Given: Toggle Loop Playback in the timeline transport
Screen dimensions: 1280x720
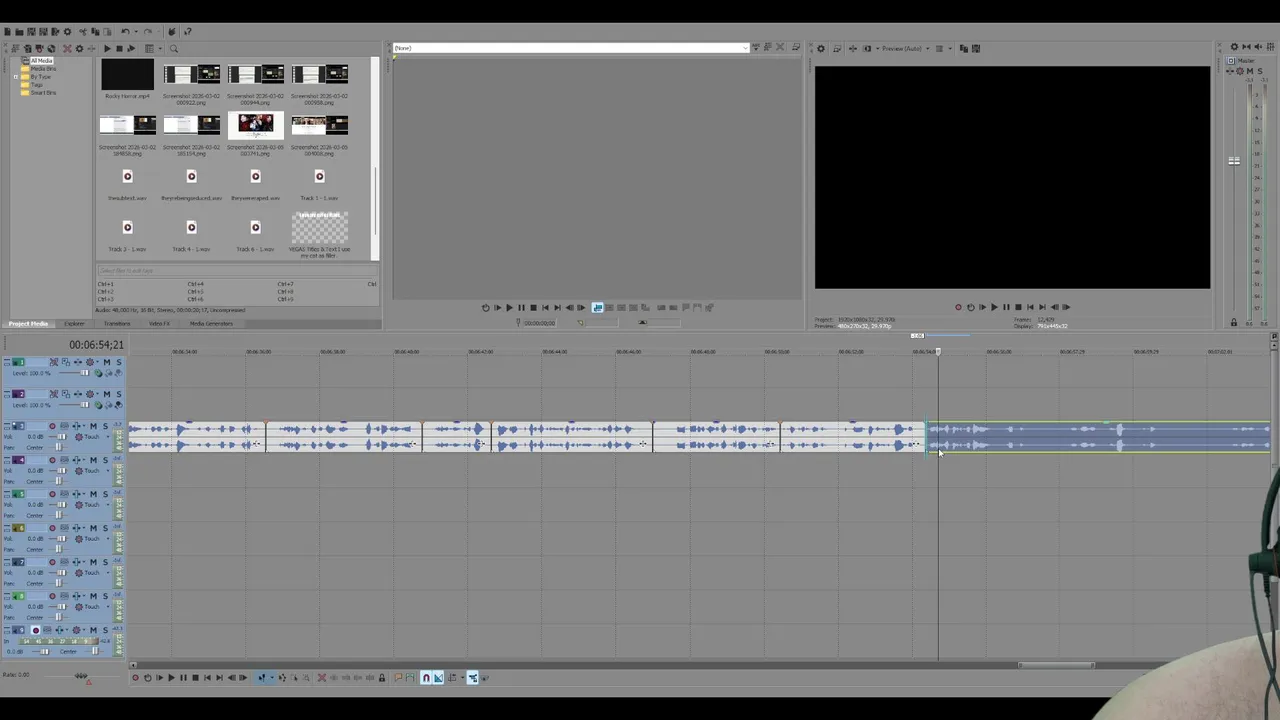Looking at the screenshot, I should [148, 677].
